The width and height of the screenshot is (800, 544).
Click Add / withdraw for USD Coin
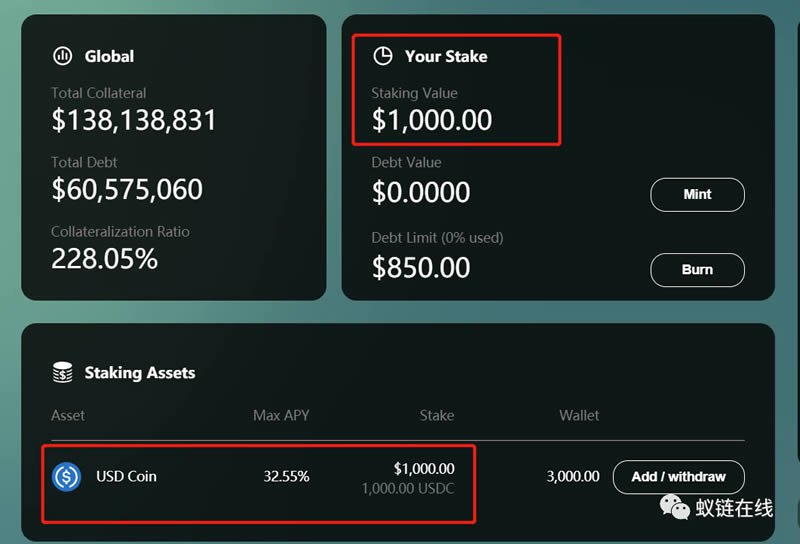678,477
